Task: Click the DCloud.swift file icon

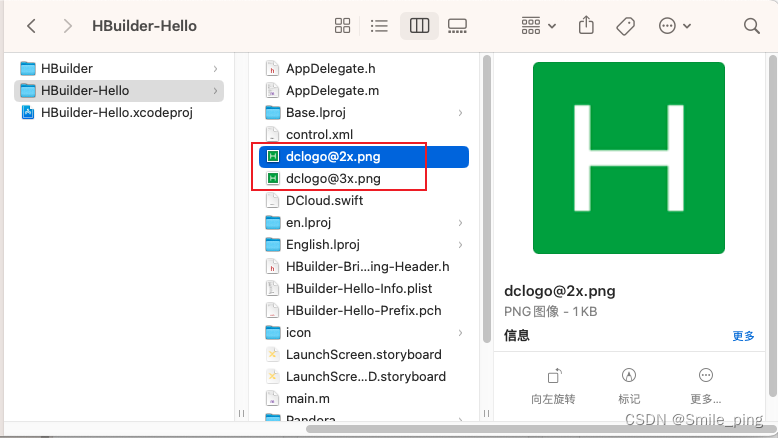Action: point(272,200)
